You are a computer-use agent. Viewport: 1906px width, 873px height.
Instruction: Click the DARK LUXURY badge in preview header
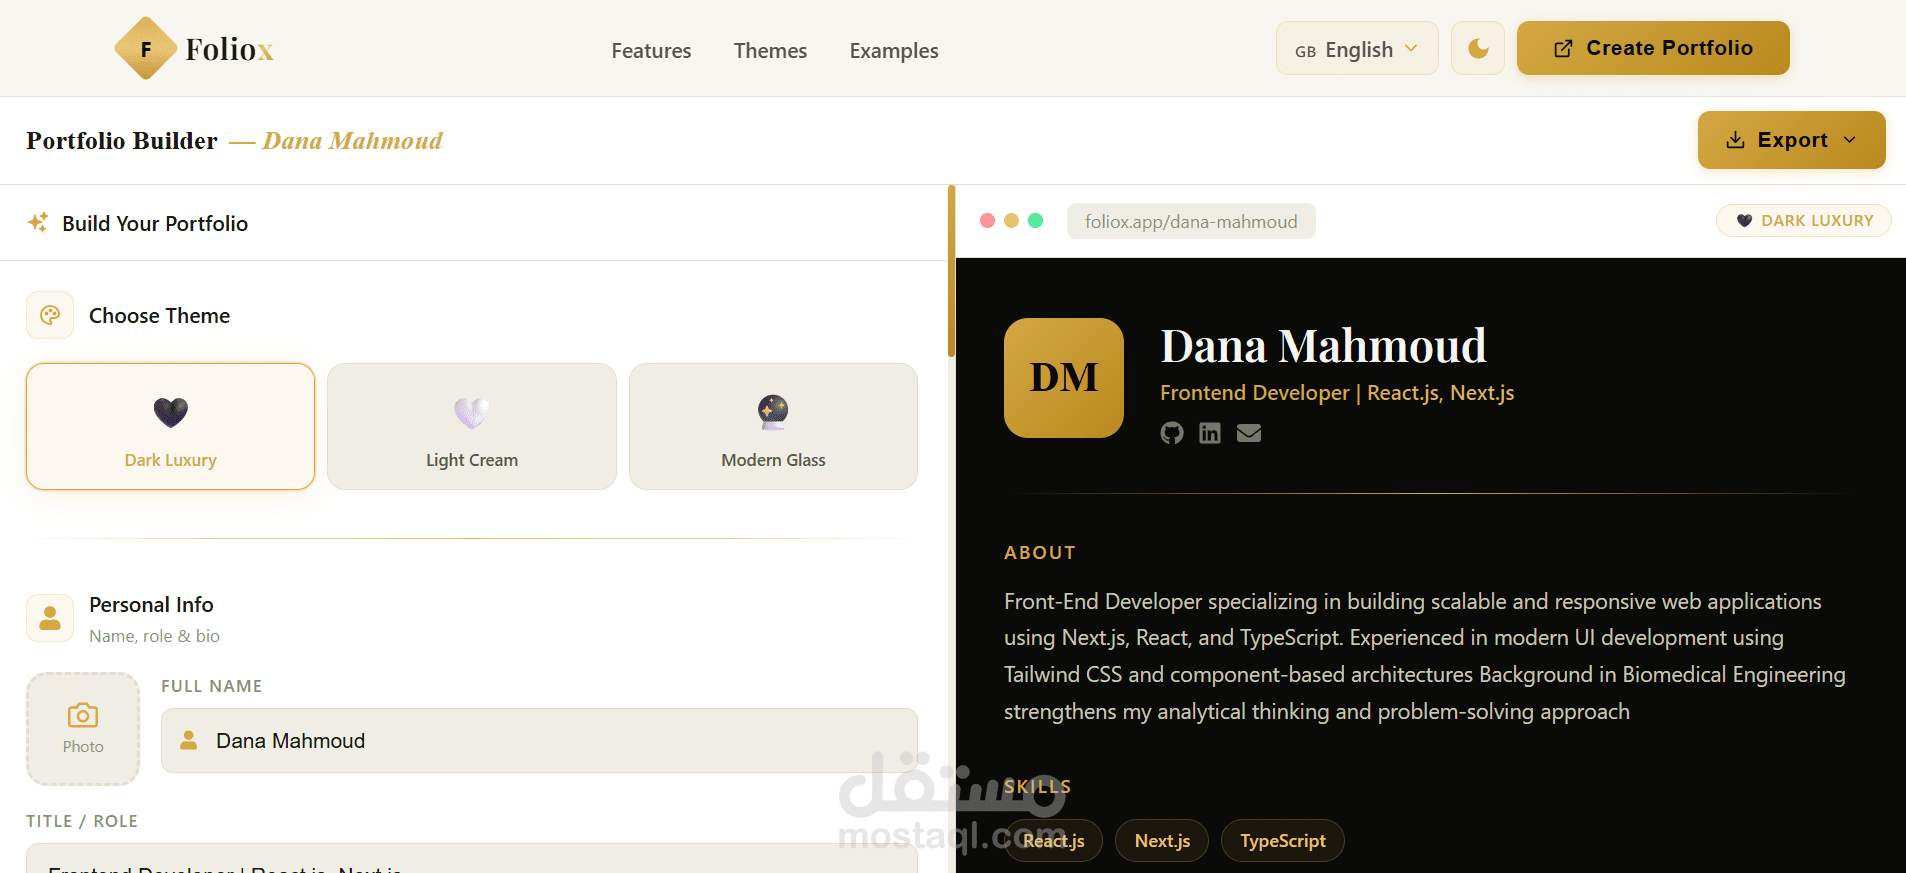coord(1804,220)
